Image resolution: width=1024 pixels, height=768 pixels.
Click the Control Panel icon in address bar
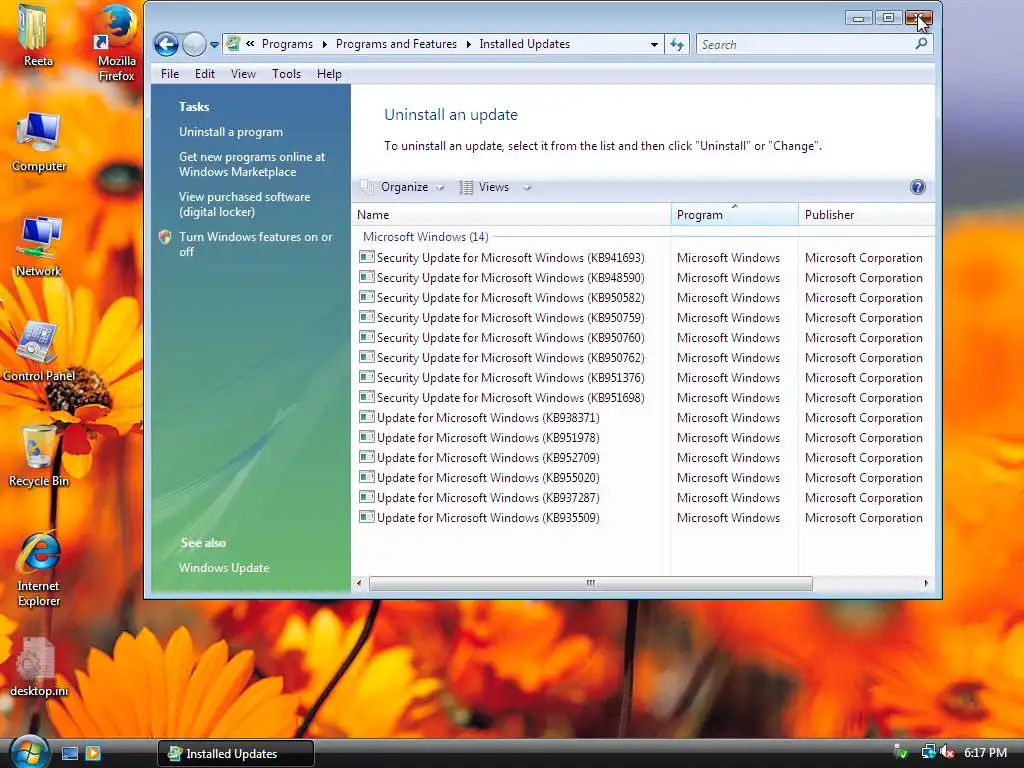pos(232,44)
